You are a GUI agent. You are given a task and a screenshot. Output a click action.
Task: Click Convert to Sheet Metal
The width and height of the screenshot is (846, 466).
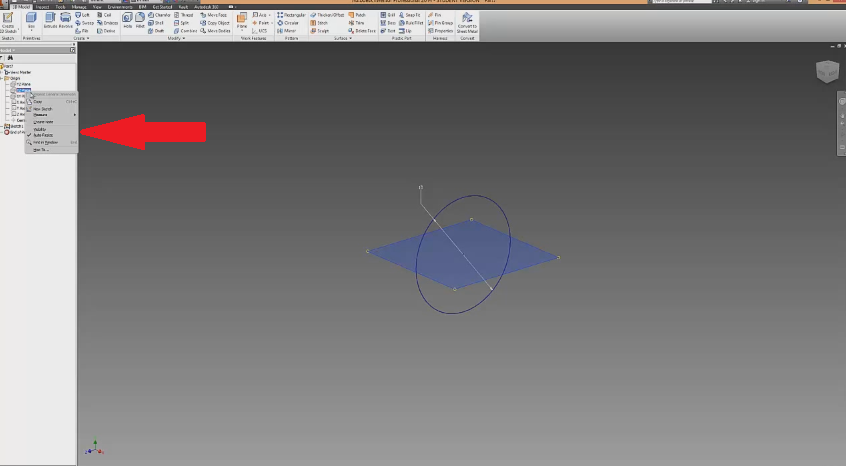click(x=467, y=23)
